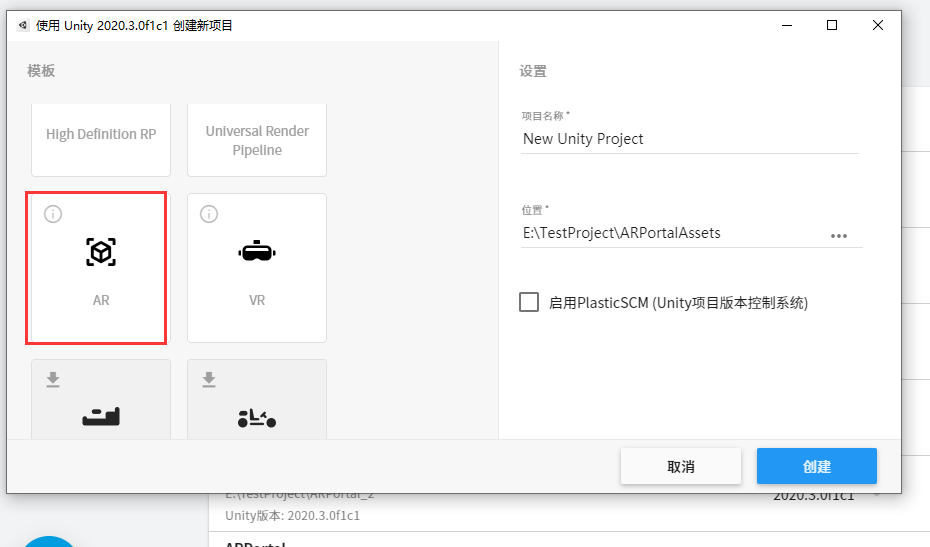Close the create project dialog
This screenshot has width=930, height=547.
(878, 26)
